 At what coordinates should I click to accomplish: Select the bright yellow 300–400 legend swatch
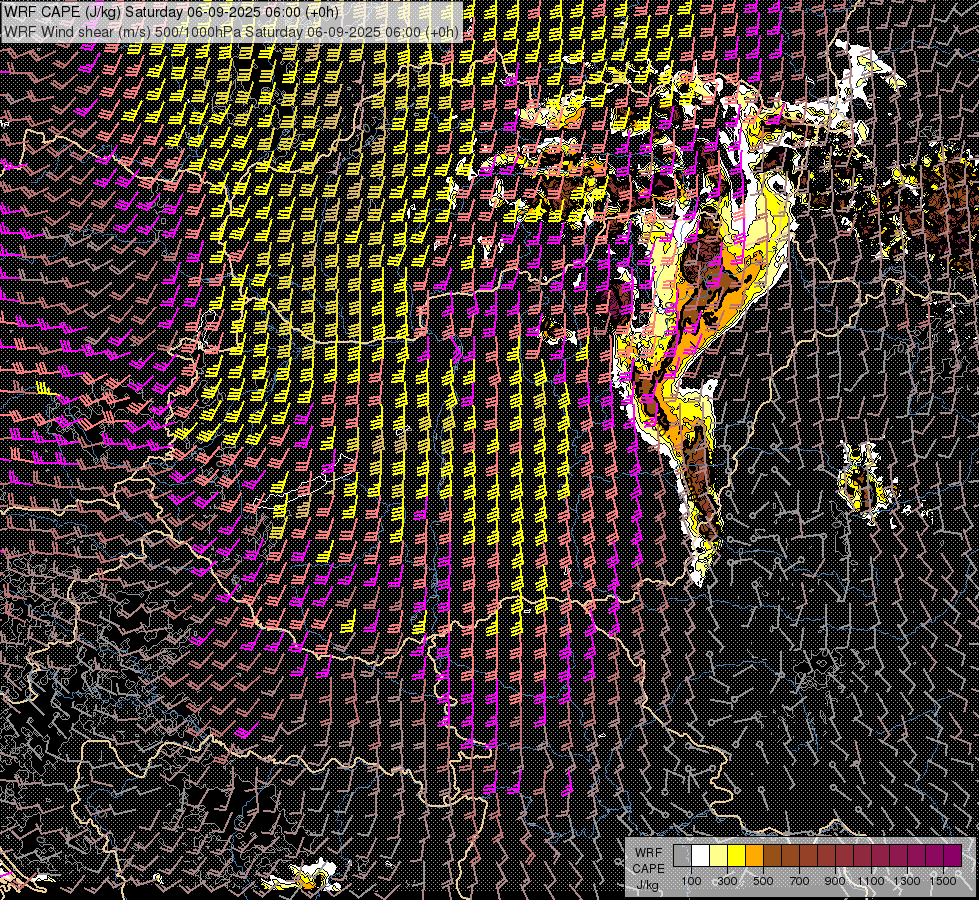(x=737, y=856)
